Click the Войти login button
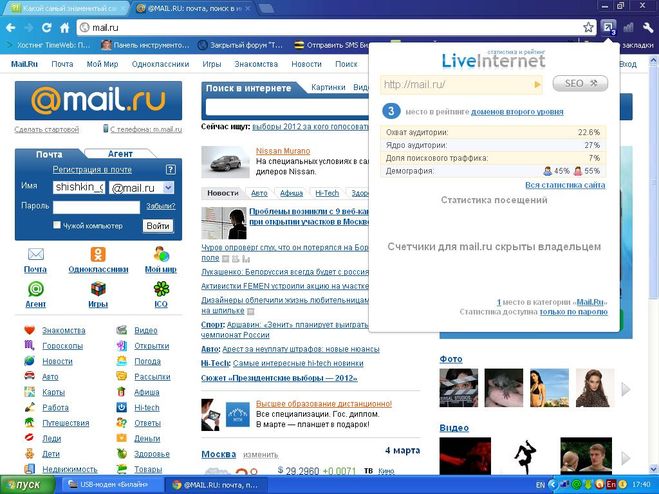659x494 pixels. tap(158, 226)
